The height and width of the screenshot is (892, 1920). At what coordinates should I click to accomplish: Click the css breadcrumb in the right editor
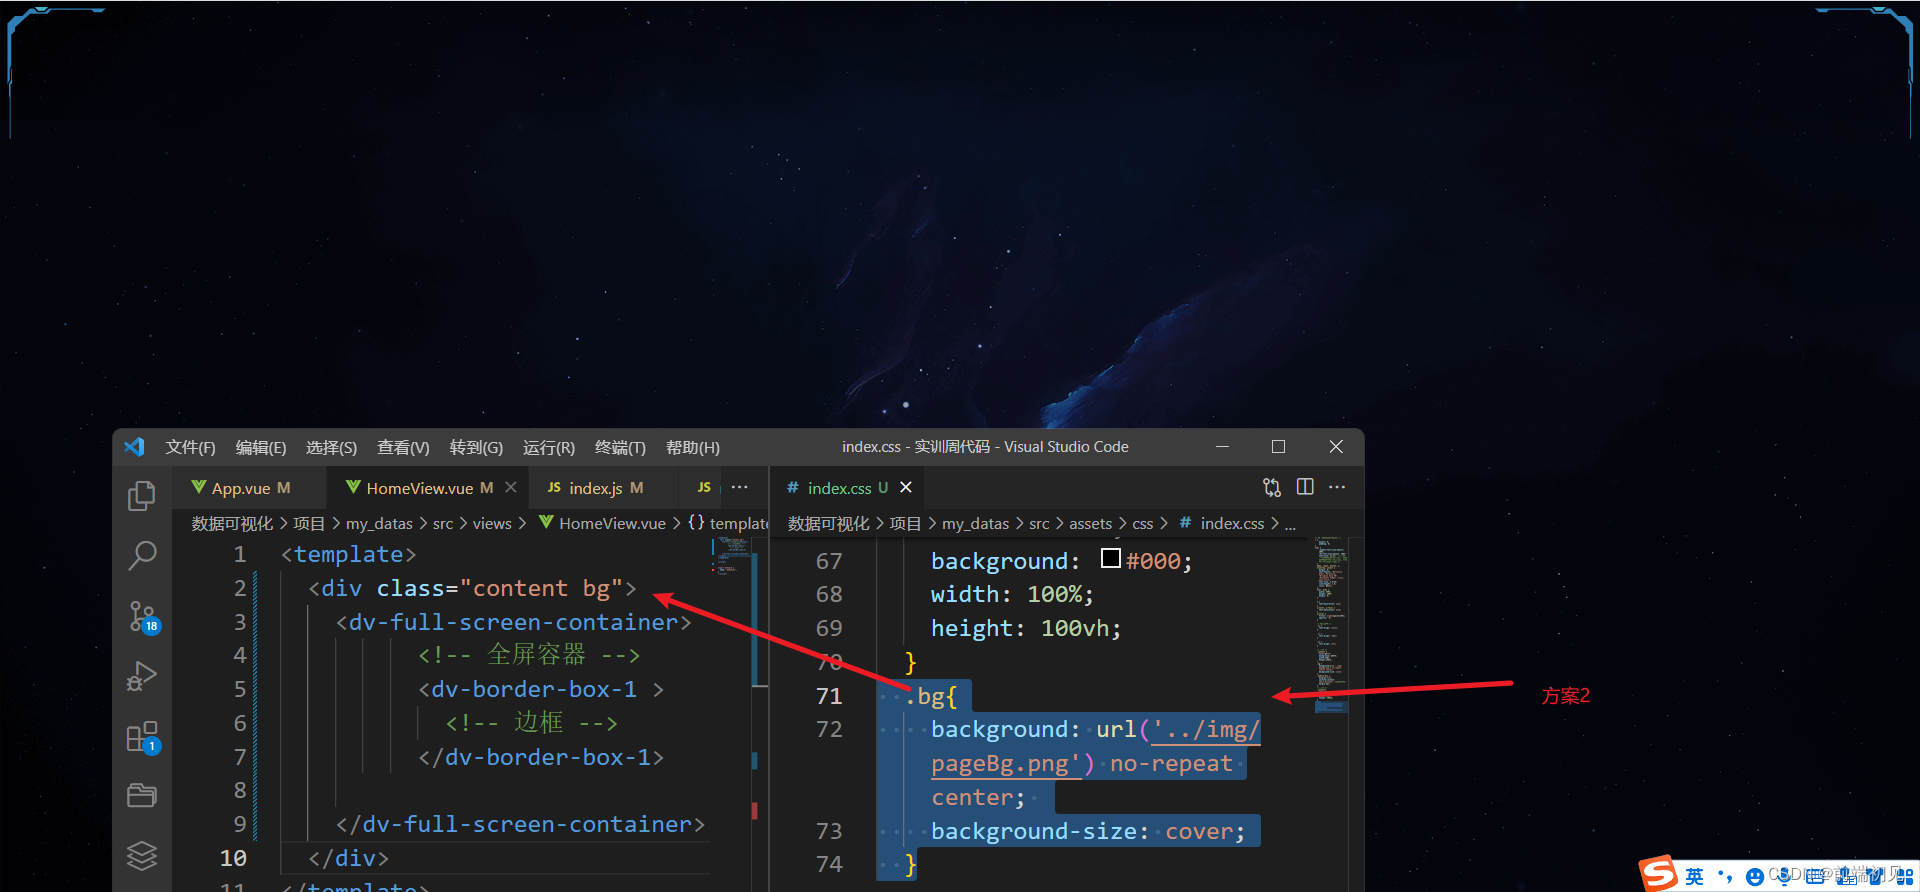click(x=1142, y=523)
